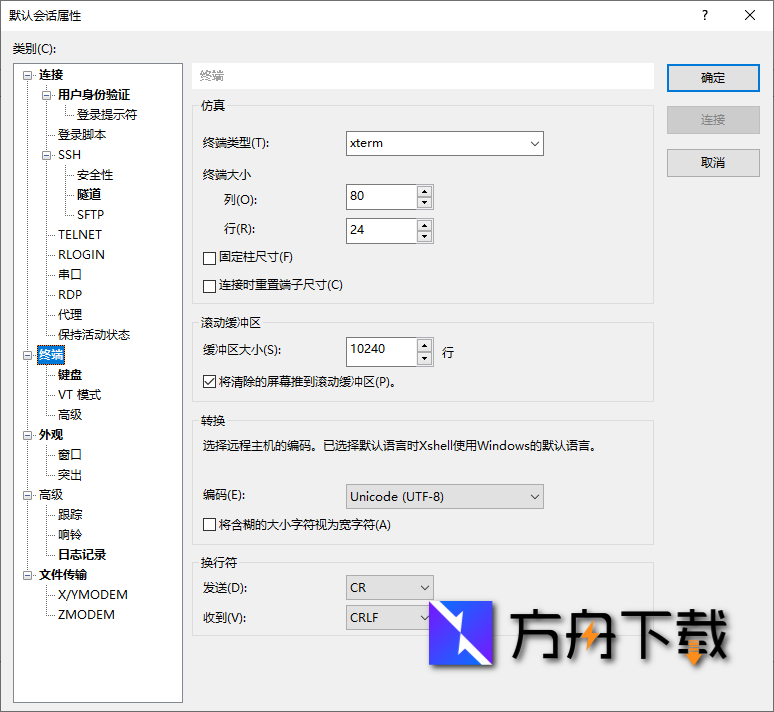The image size is (774, 712).
Task: Click the 列 input field showing 80
Action: [381, 197]
